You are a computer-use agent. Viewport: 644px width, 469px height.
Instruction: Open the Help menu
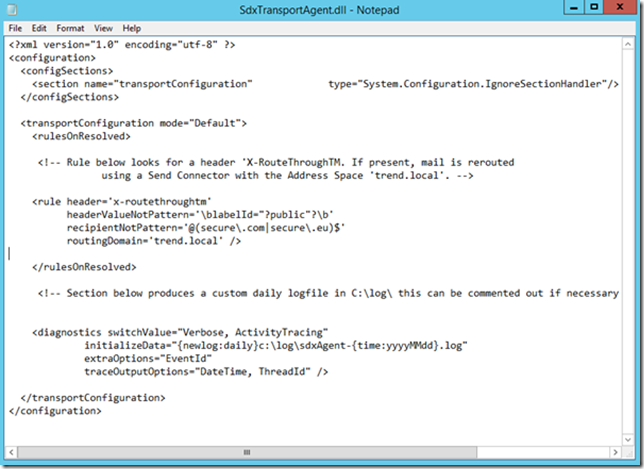pos(132,29)
